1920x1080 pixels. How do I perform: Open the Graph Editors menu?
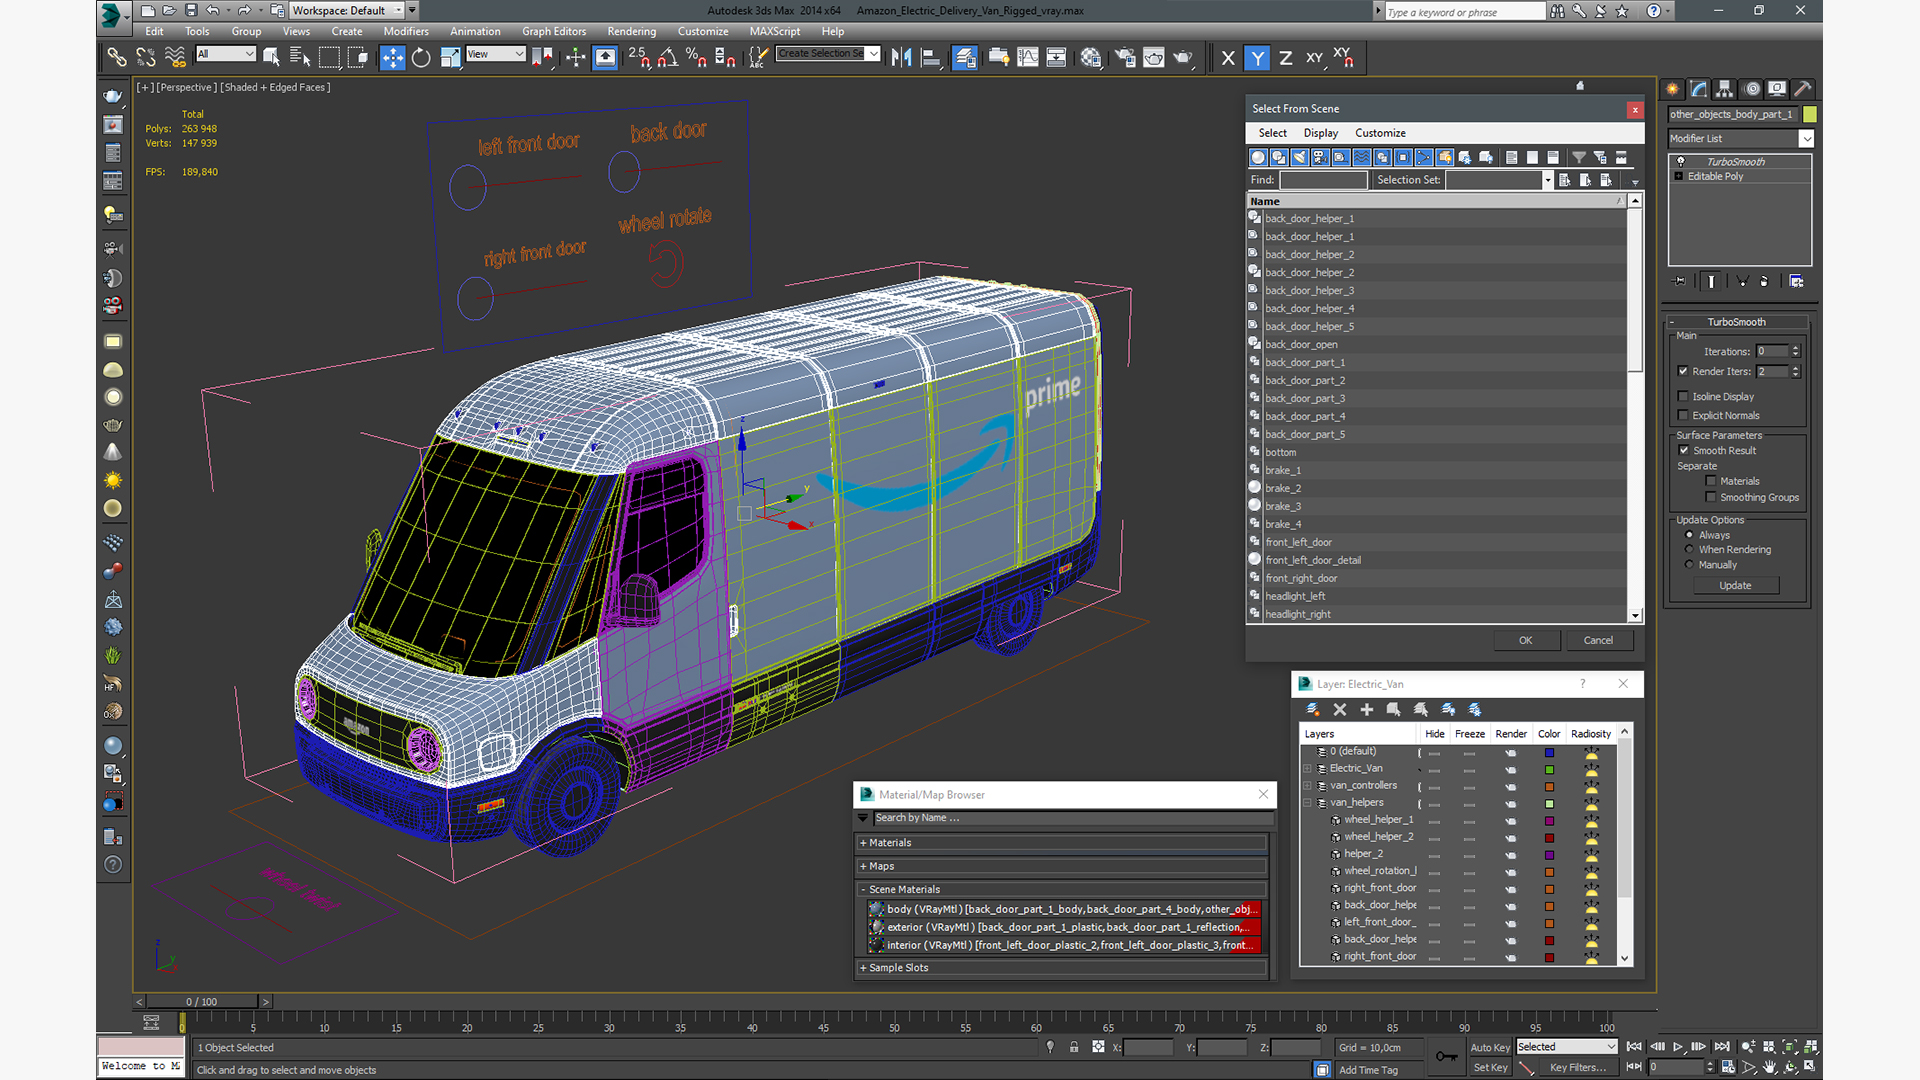click(x=554, y=31)
